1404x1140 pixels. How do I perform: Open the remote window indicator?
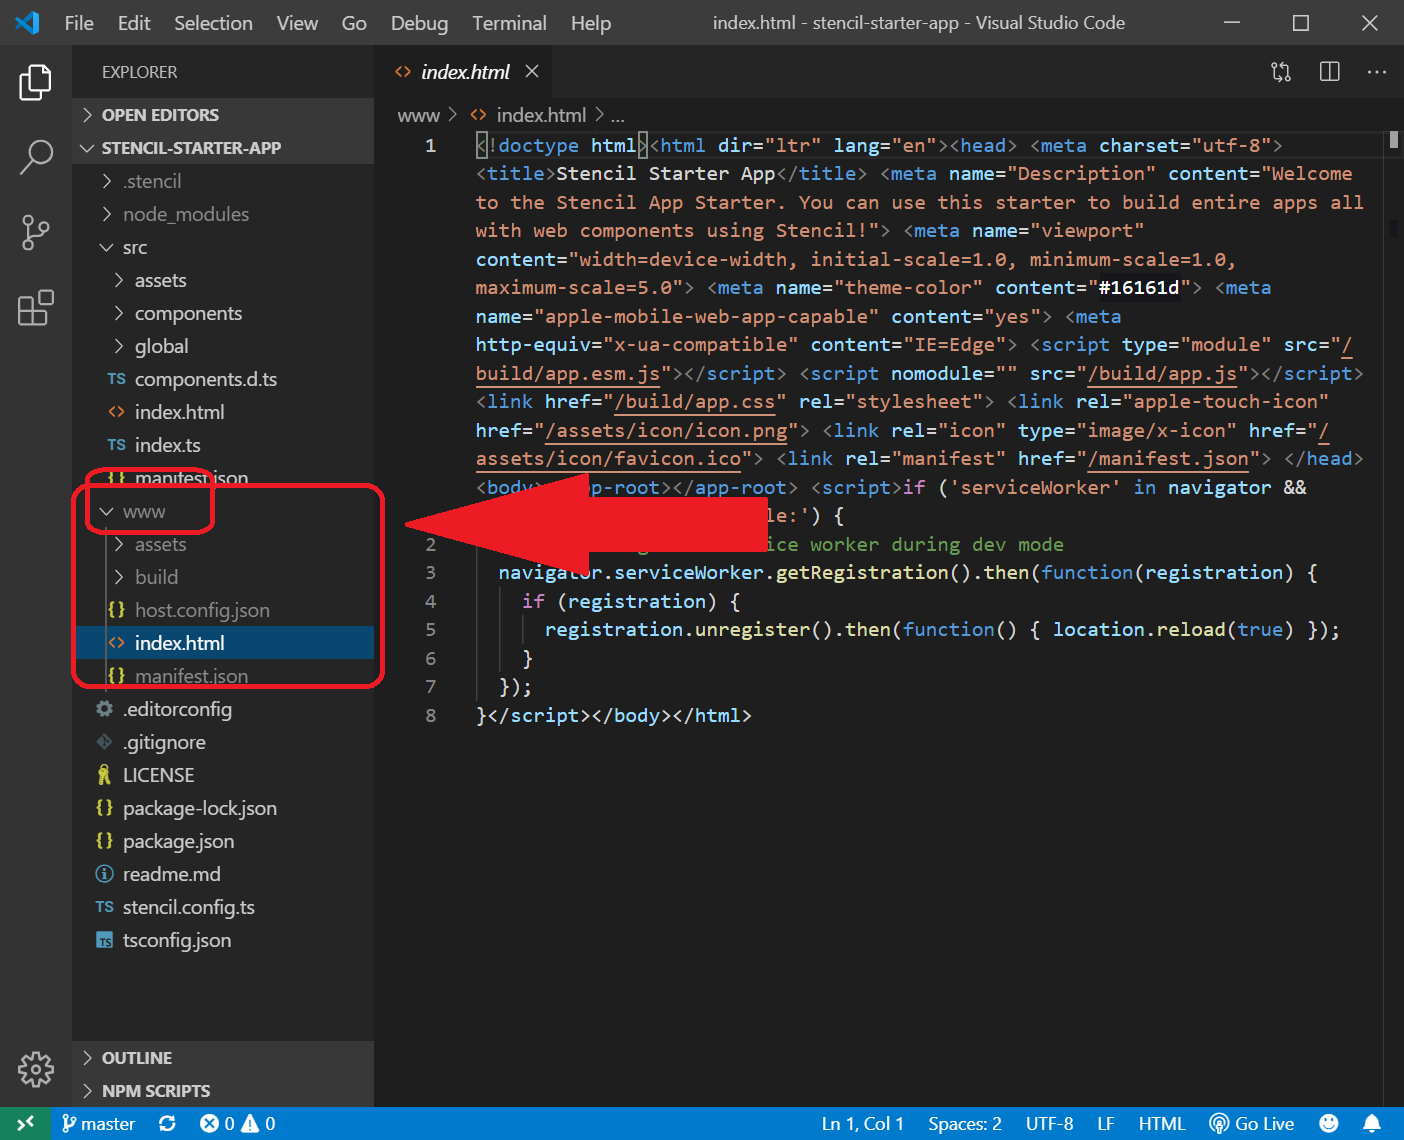click(x=25, y=1124)
